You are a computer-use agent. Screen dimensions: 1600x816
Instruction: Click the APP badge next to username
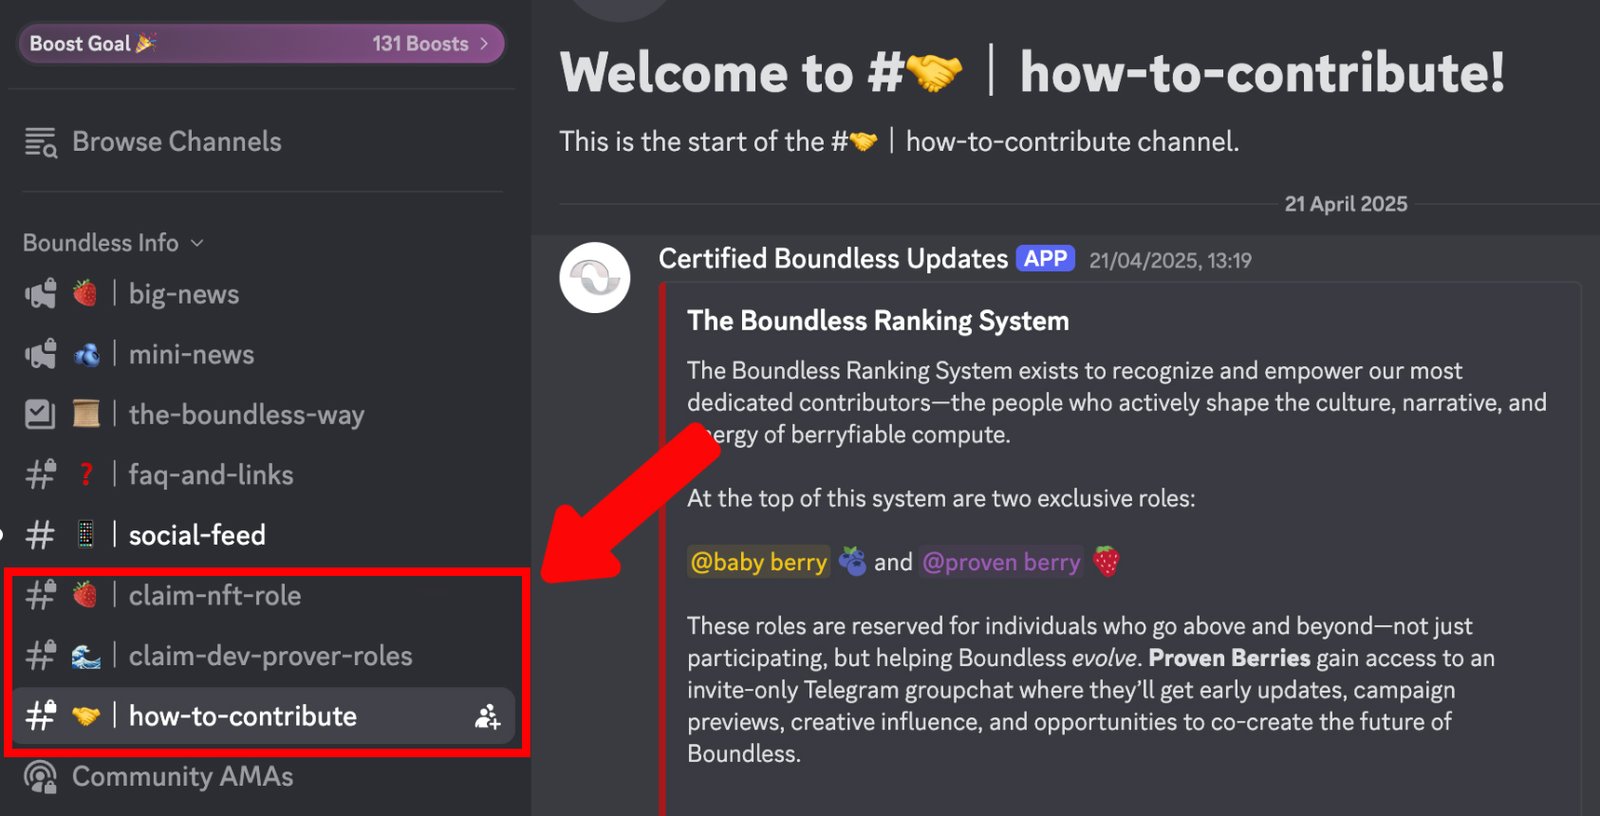1045,259
